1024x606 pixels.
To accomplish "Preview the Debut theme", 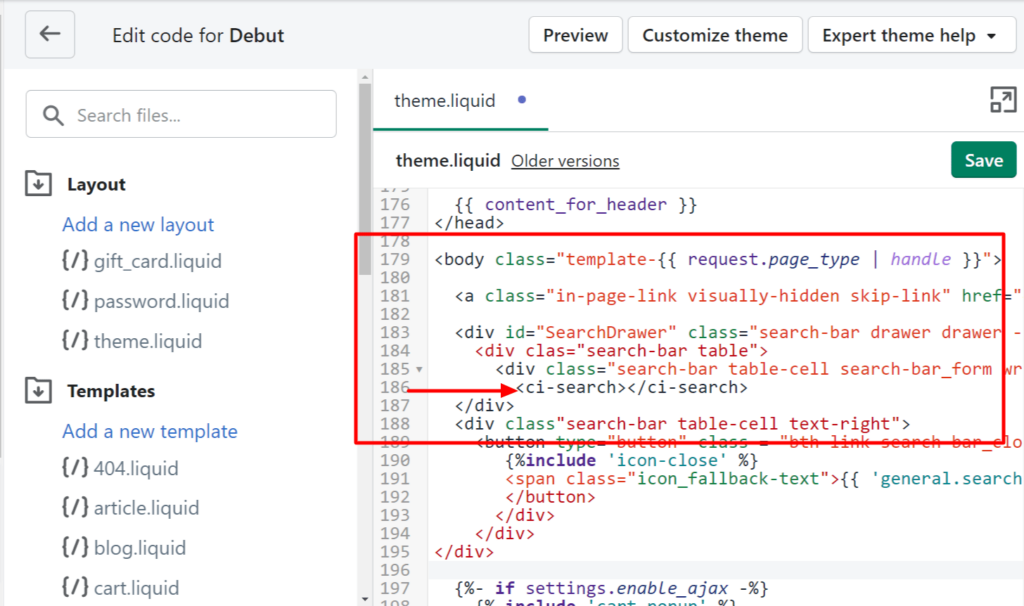I will click(x=575, y=35).
